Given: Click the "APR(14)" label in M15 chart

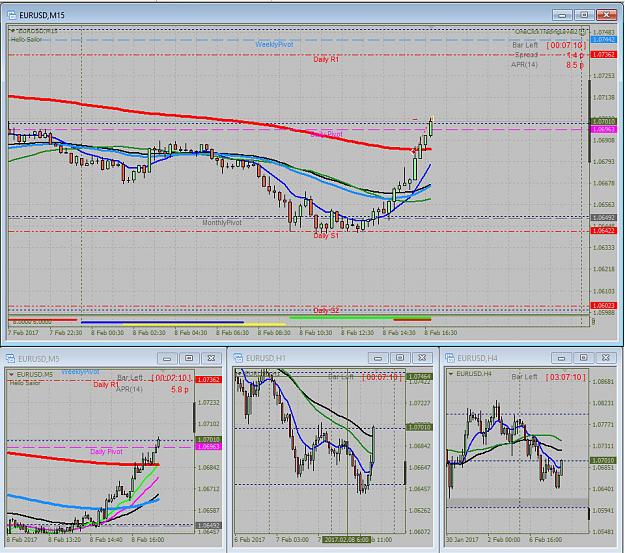Looking at the screenshot, I should [x=524, y=65].
